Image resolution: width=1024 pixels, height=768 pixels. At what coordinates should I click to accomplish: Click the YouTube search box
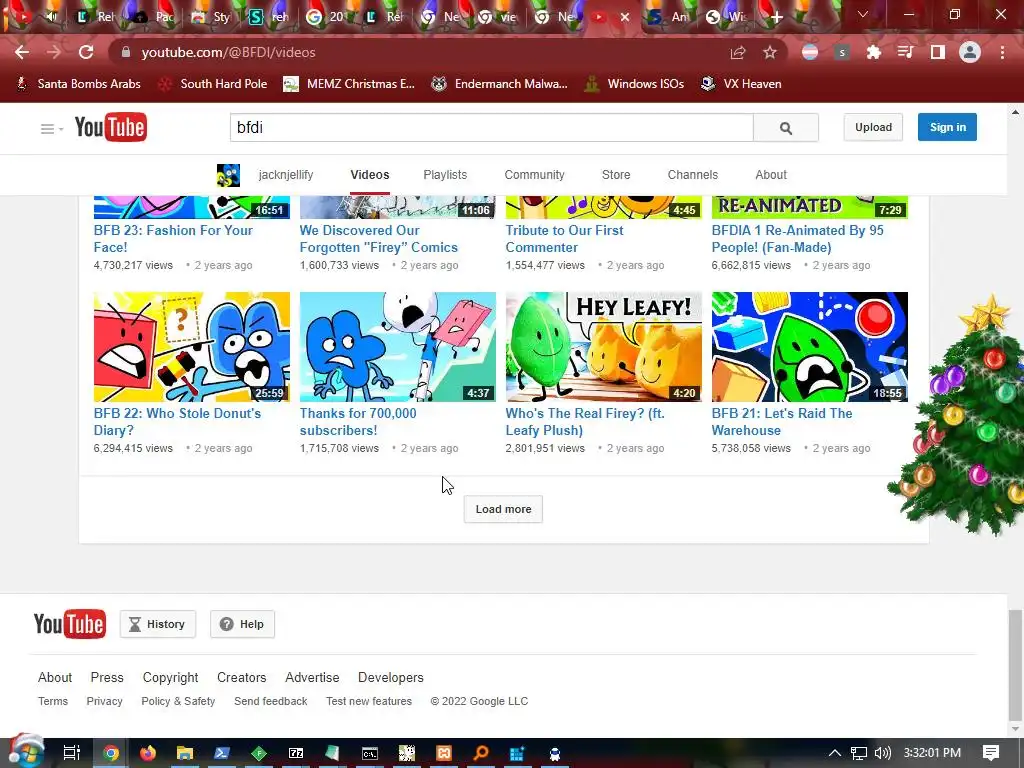pos(491,127)
